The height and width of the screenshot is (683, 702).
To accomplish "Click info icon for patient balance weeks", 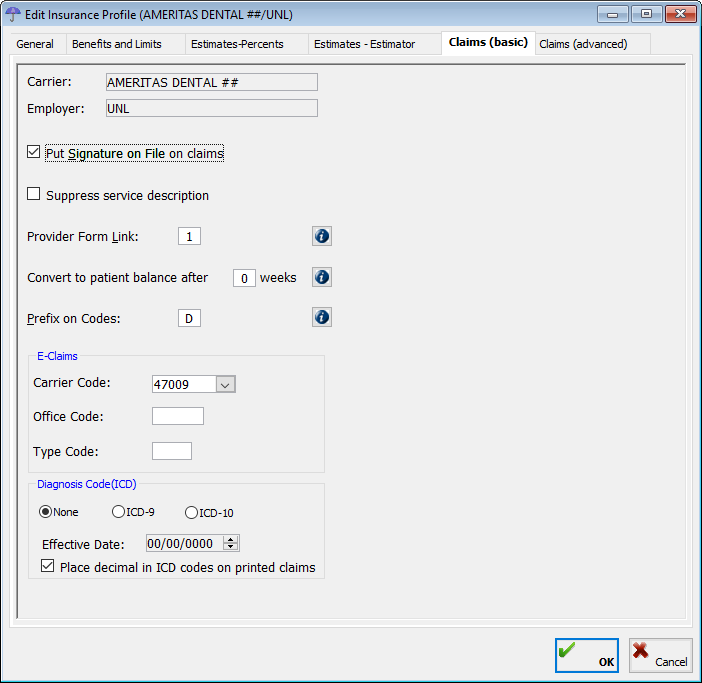I will [322, 277].
